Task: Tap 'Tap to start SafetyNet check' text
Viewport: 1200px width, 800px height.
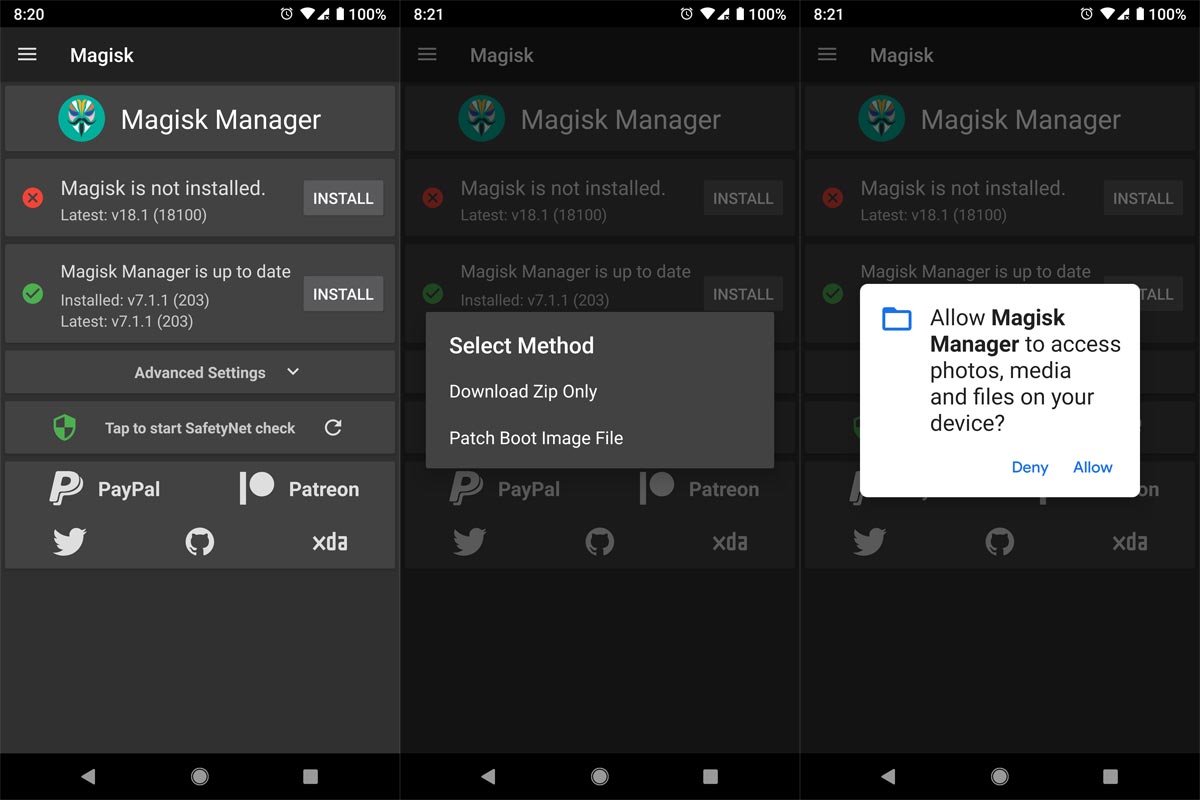Action: pyautogui.click(x=200, y=428)
